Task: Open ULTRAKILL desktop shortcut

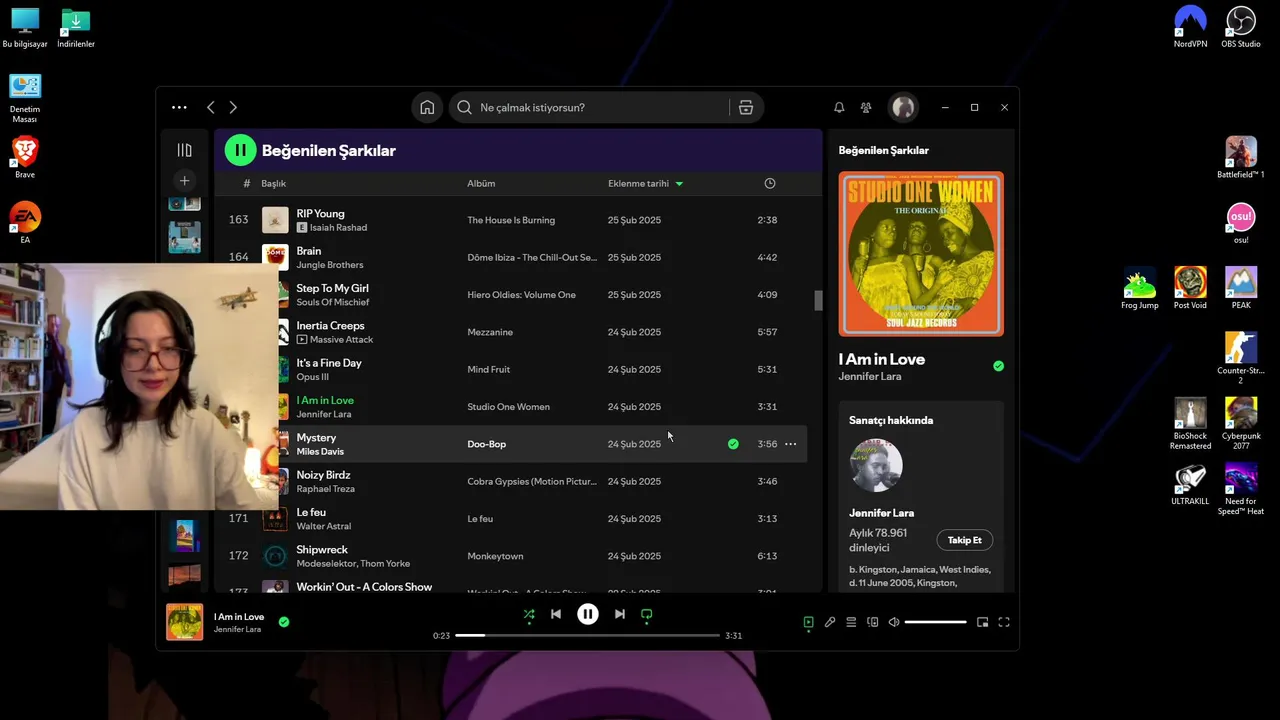Action: [x=1190, y=485]
